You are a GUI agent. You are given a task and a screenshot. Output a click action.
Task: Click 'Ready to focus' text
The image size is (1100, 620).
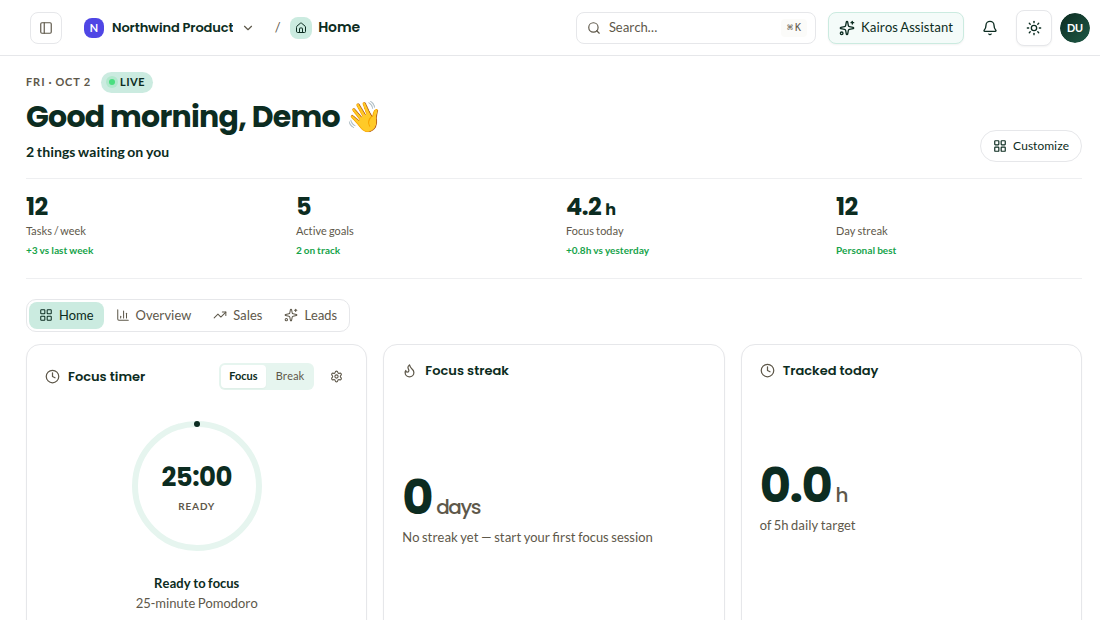196,584
